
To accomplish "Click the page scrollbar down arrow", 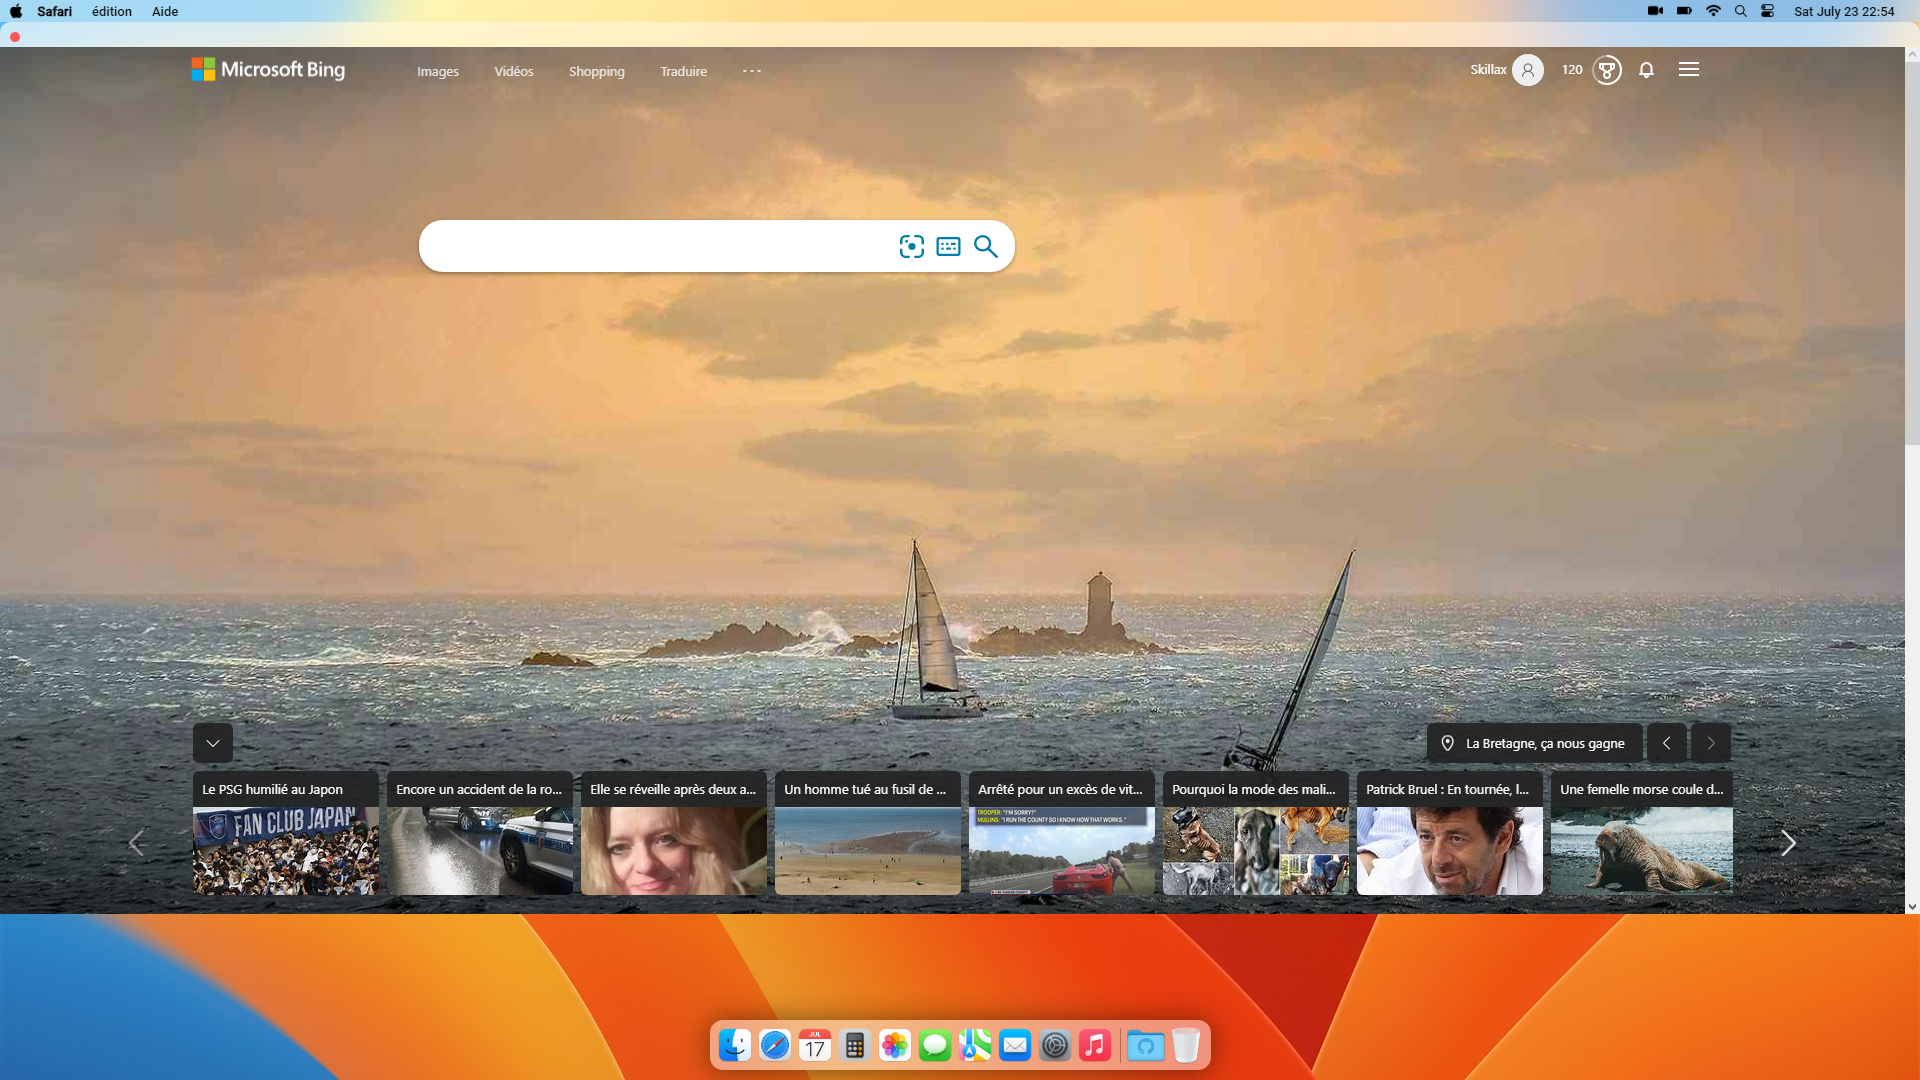I will coord(1911,907).
